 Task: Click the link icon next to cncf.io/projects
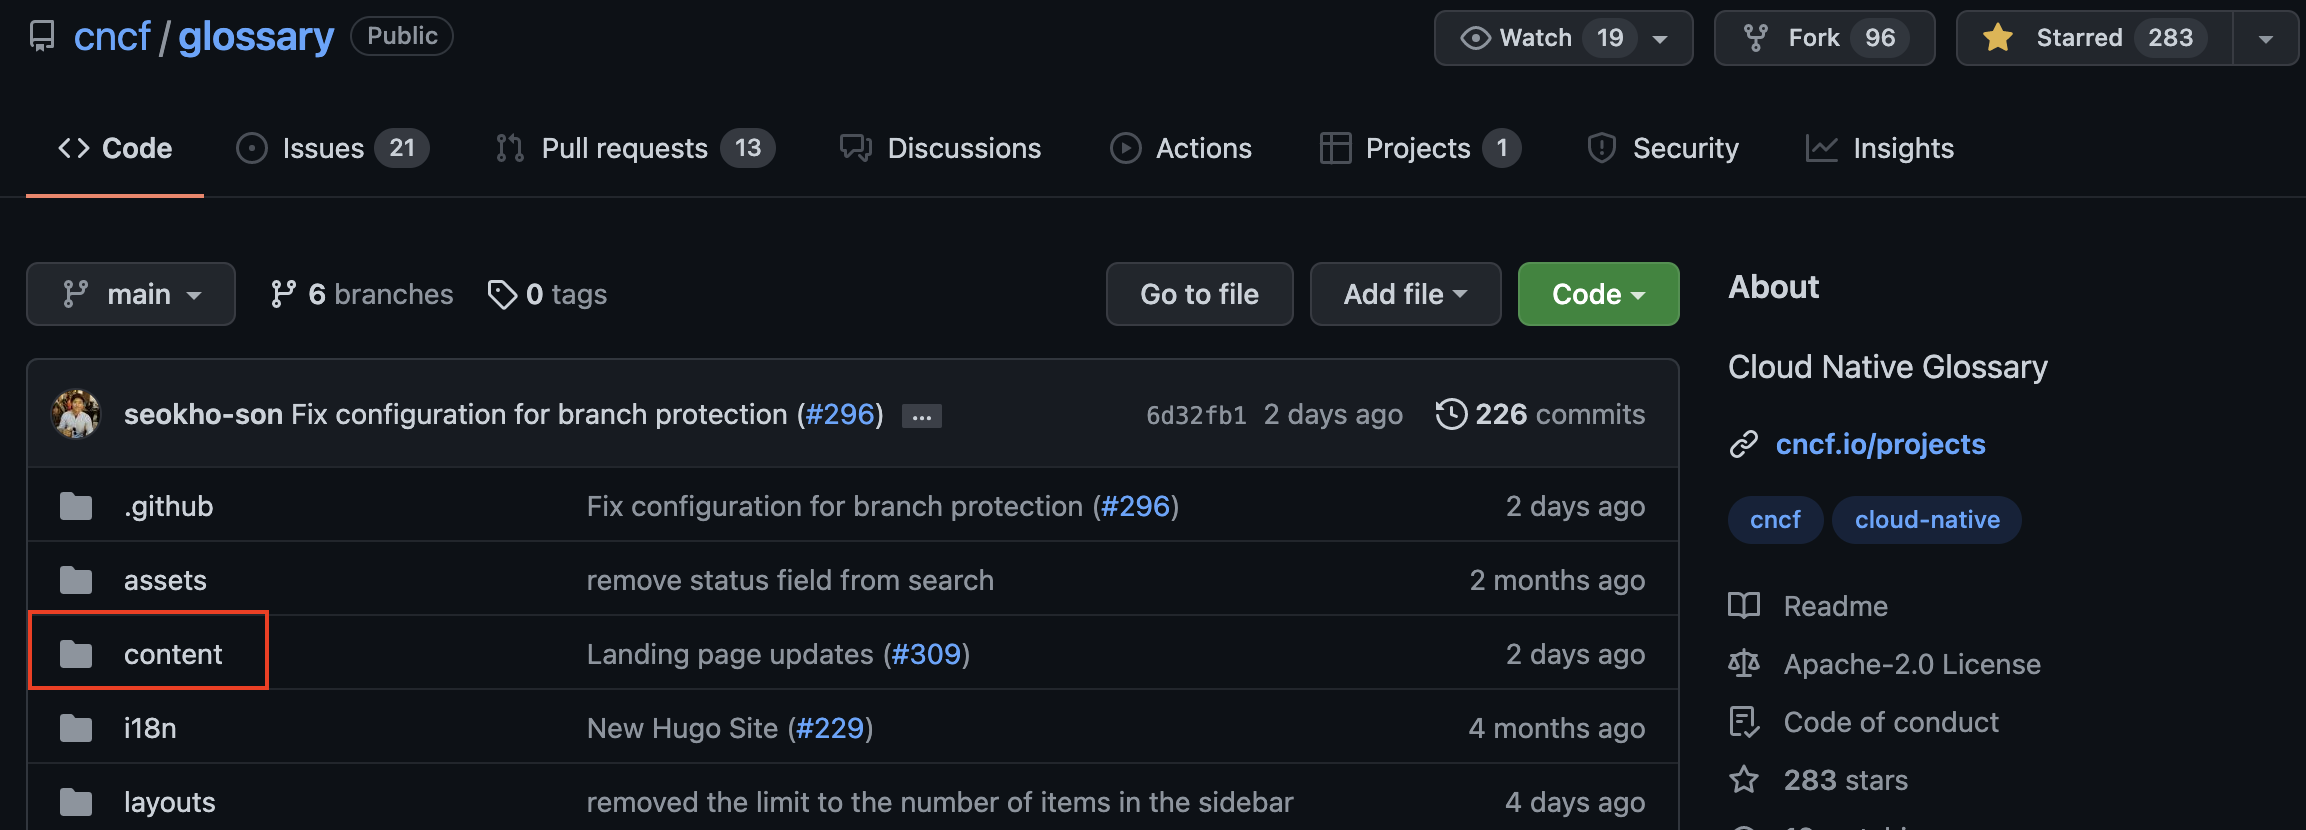1744,444
